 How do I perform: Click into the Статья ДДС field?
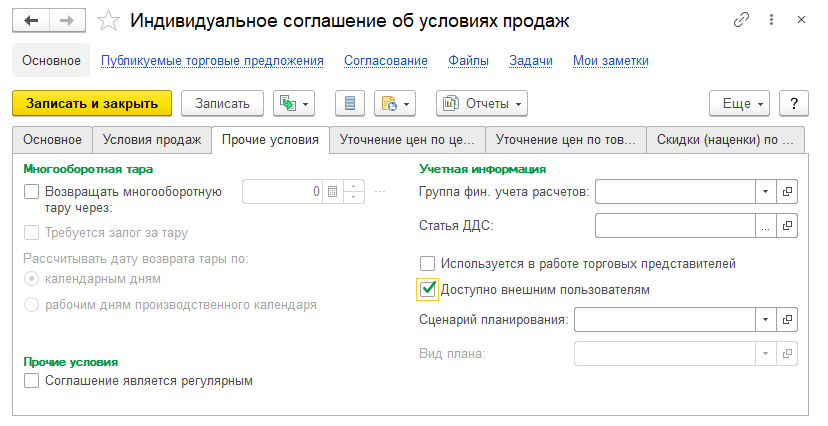[x=676, y=226]
